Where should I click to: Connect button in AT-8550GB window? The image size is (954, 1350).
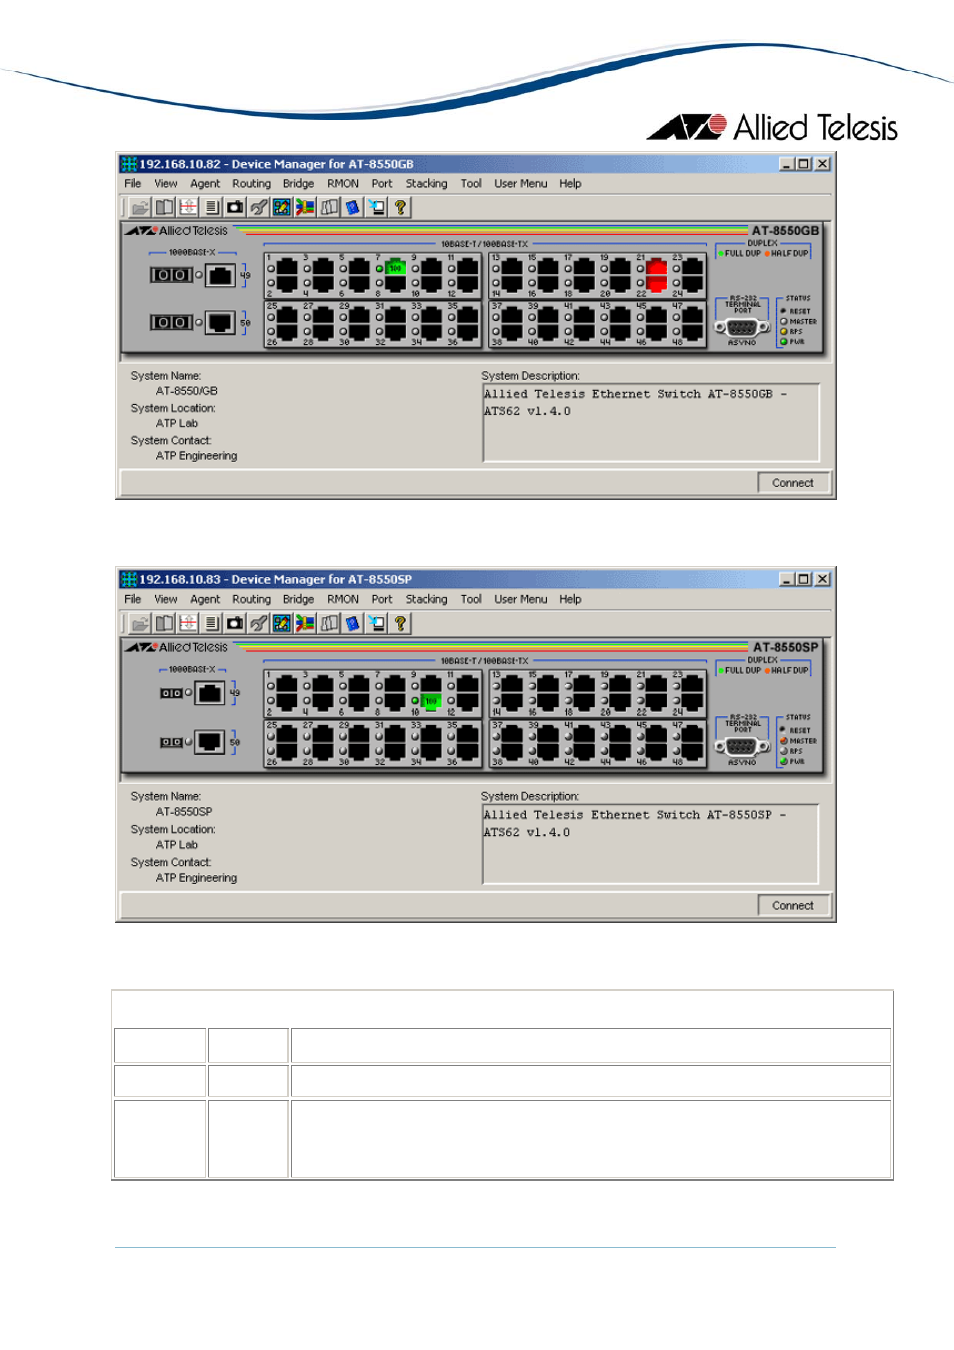[793, 483]
